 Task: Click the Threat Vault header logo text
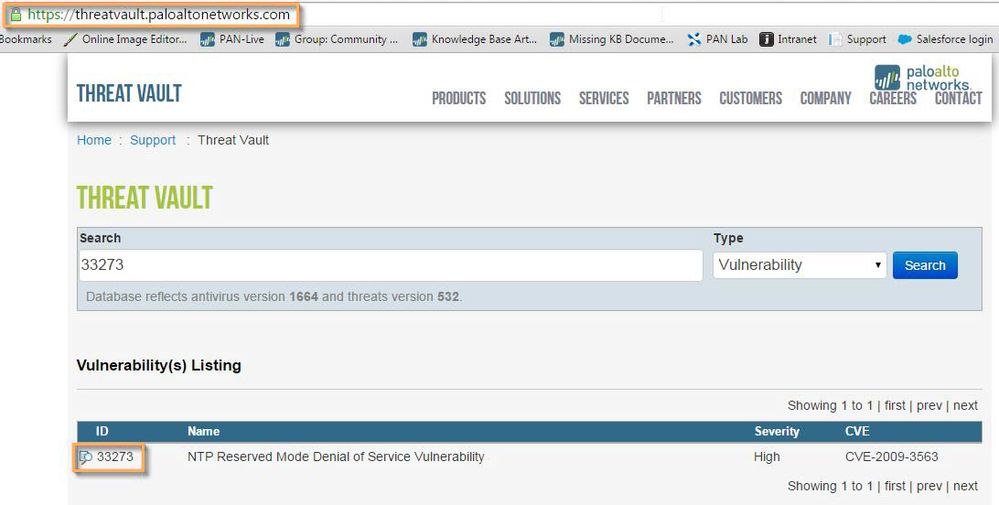[x=129, y=94]
